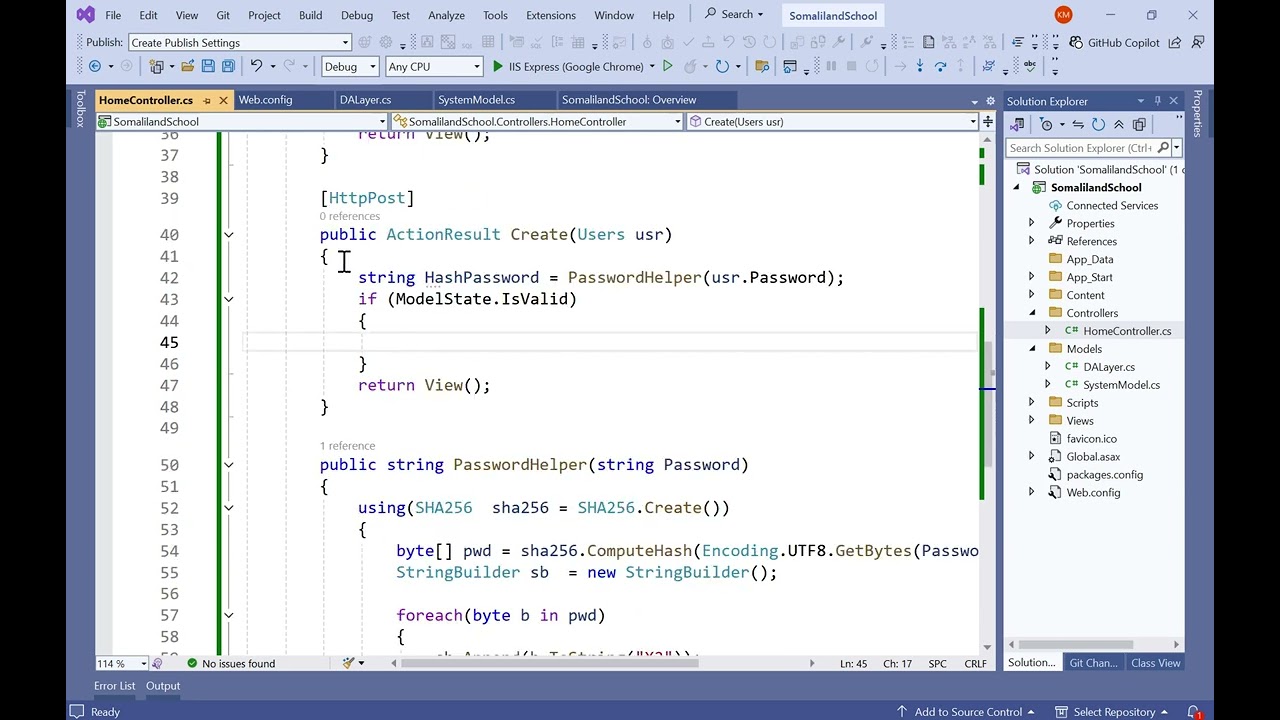The width and height of the screenshot is (1280, 720).
Task: Open the Any CPU platform dropdown
Action: tap(475, 66)
